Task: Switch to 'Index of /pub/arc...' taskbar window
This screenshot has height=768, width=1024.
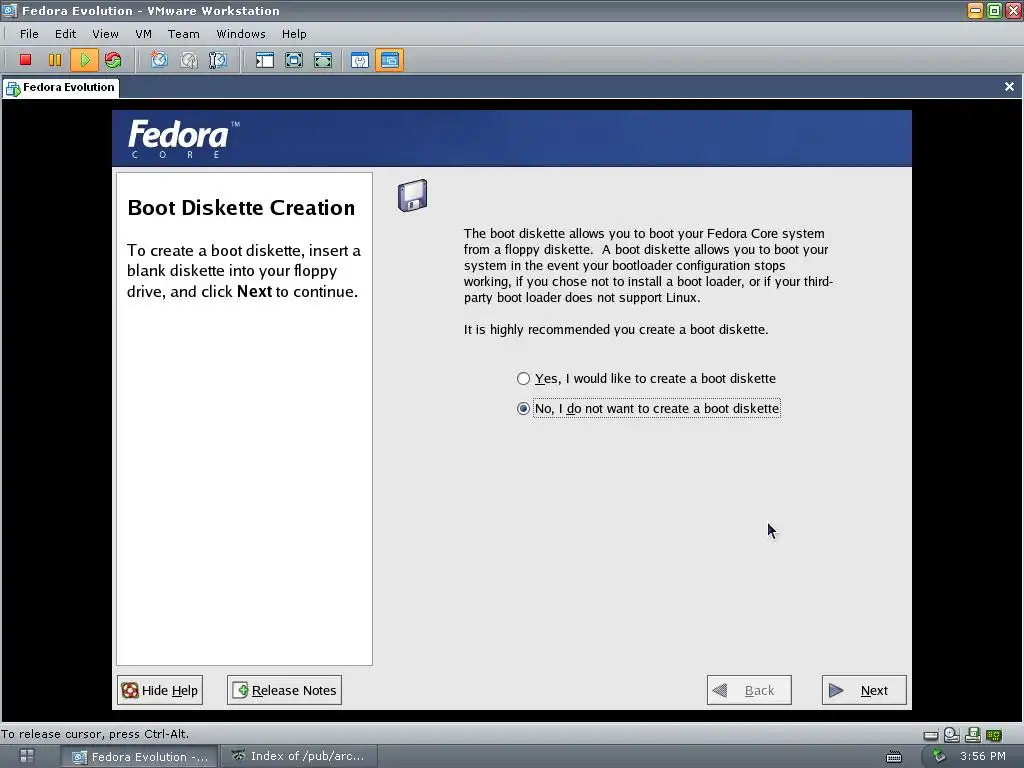Action: 298,756
